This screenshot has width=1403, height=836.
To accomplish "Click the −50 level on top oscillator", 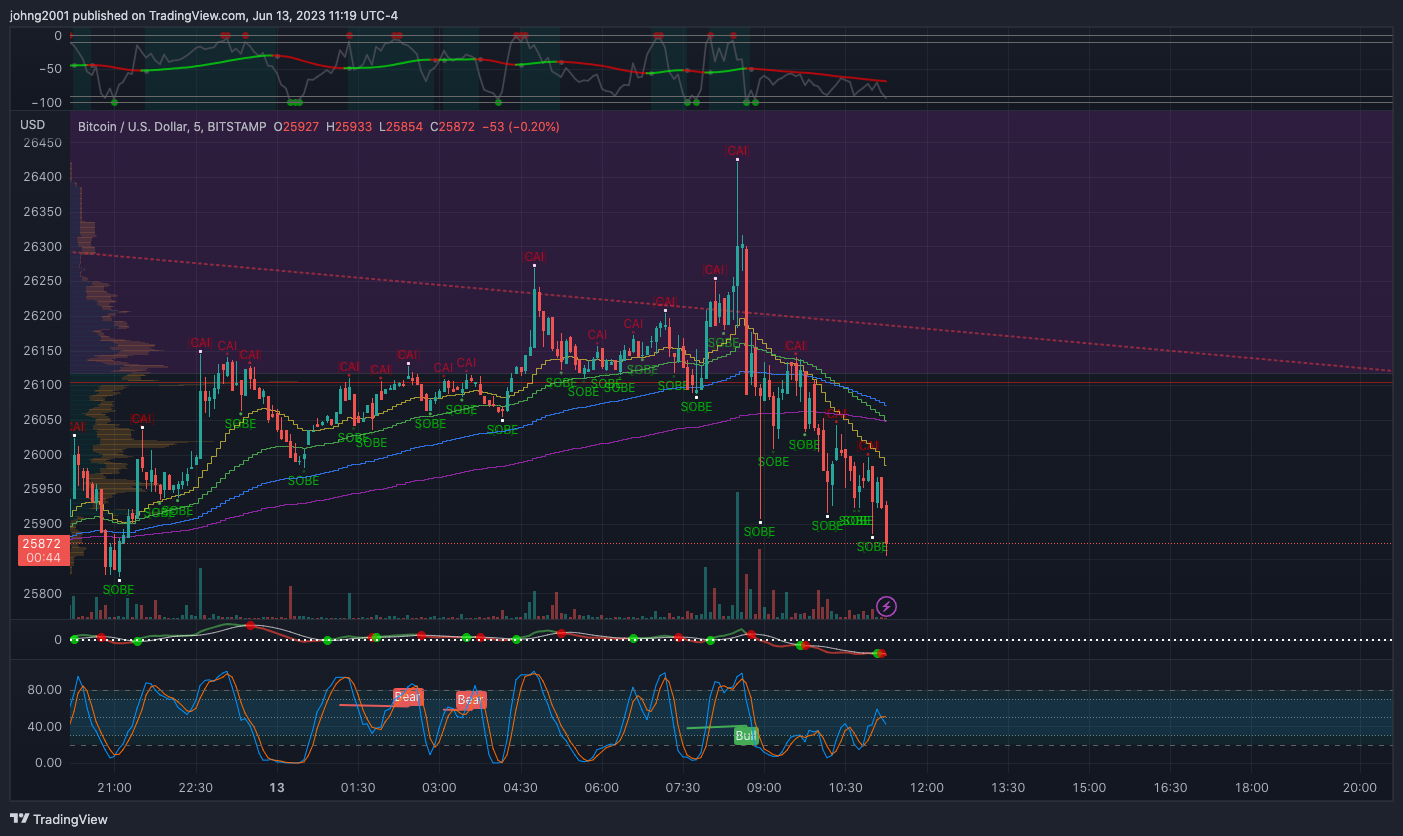I will coord(48,69).
